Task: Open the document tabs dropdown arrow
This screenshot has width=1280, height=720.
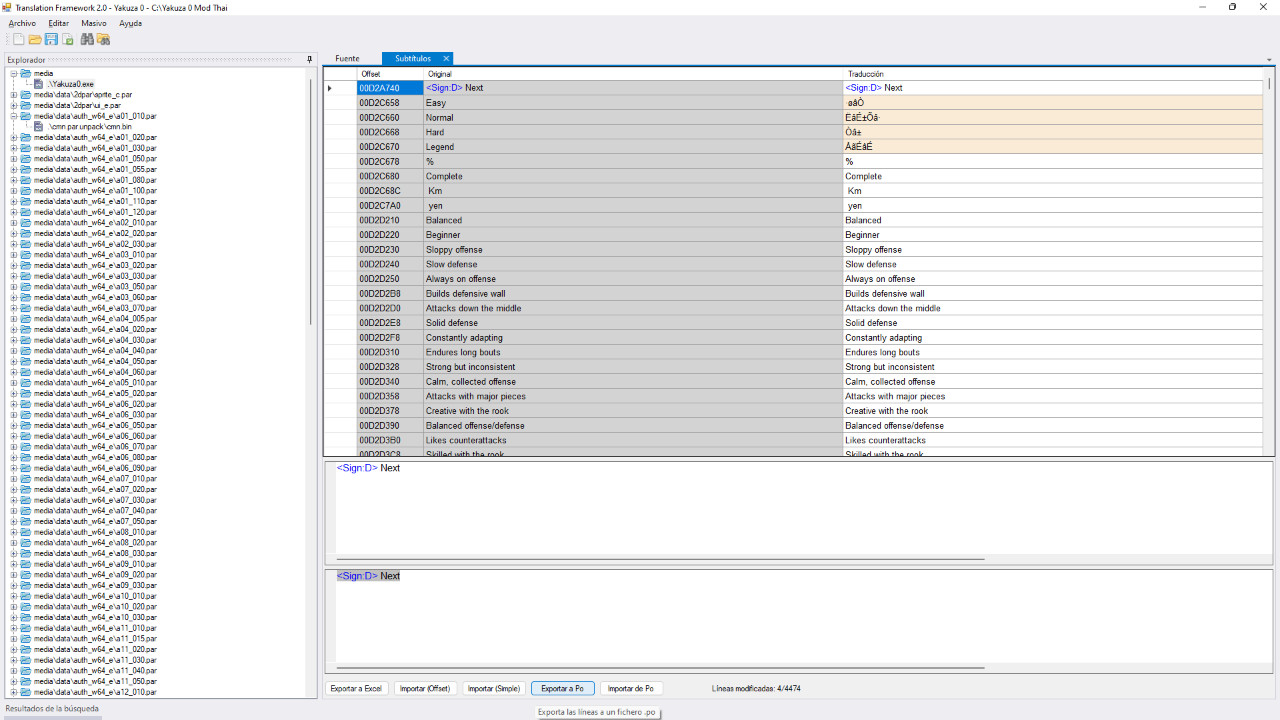Action: (1270, 60)
